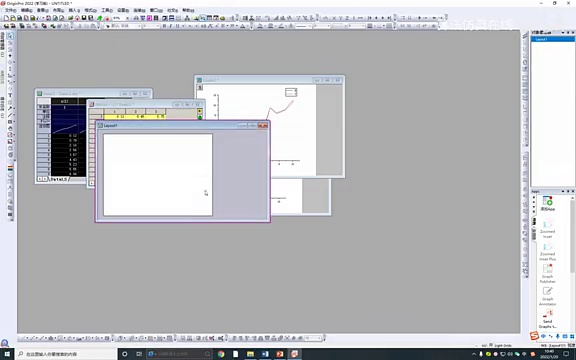Open Chrome from the taskbar

(221, 354)
